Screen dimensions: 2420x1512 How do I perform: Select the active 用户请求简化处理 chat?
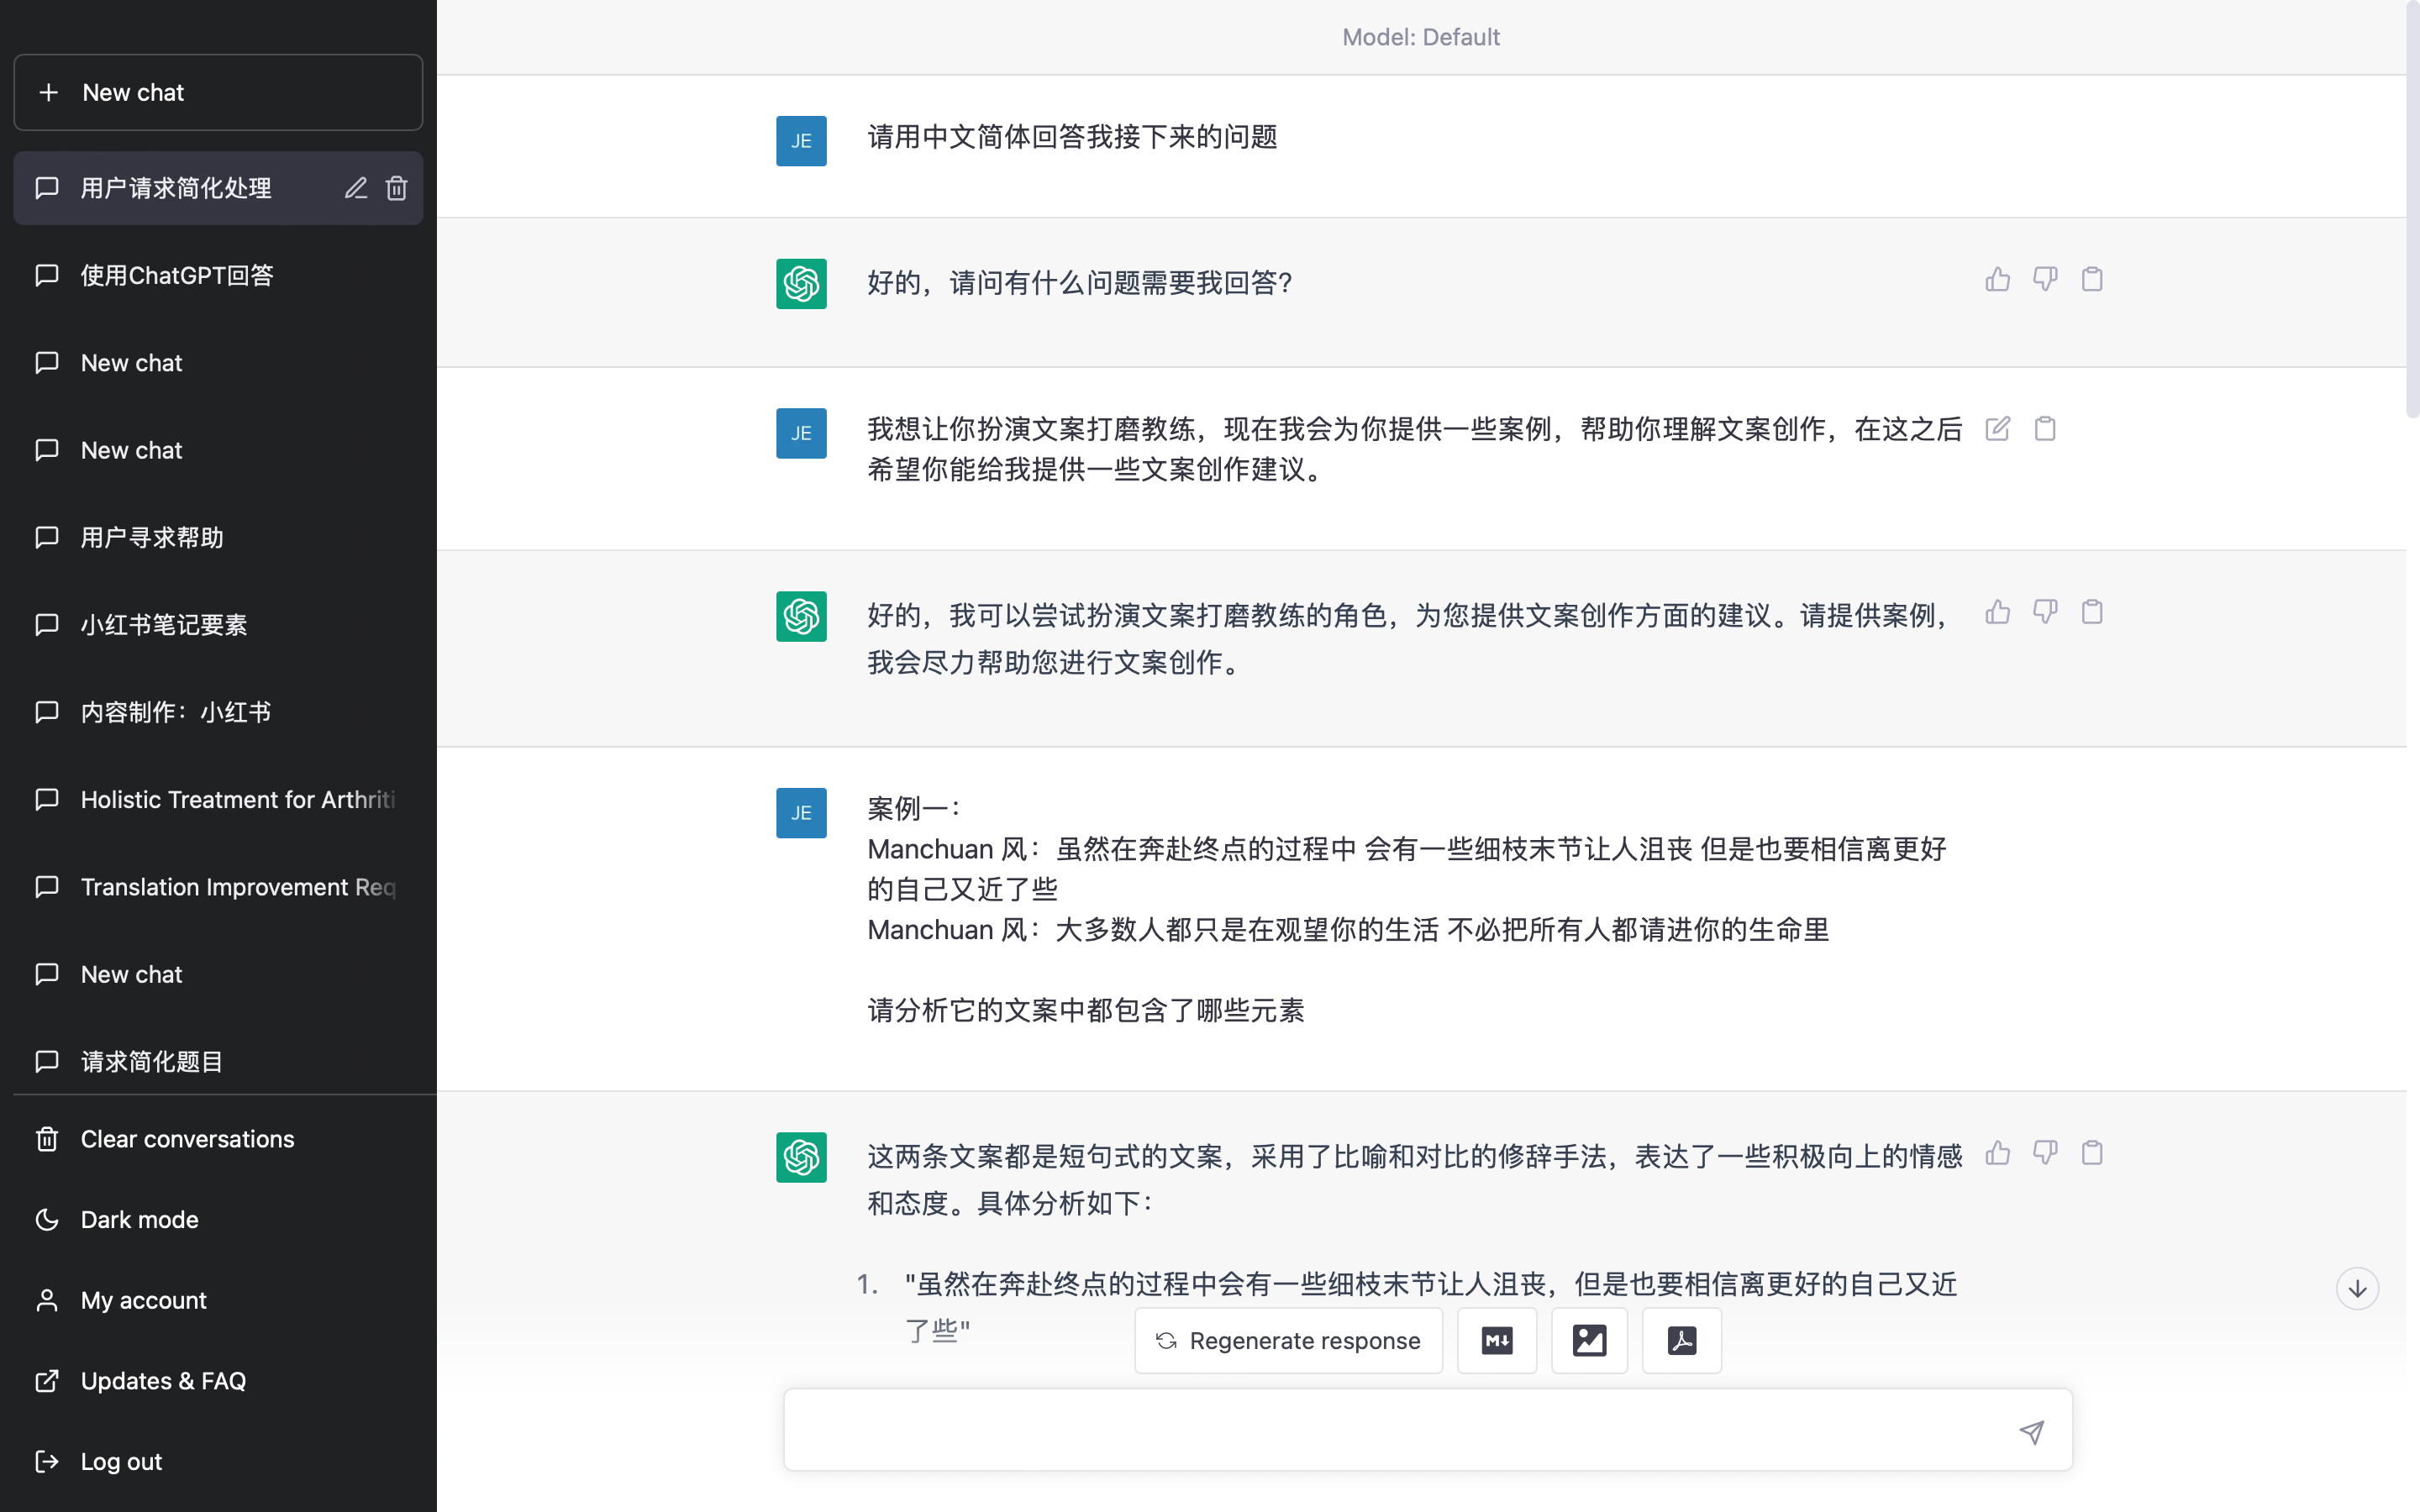click(x=218, y=188)
